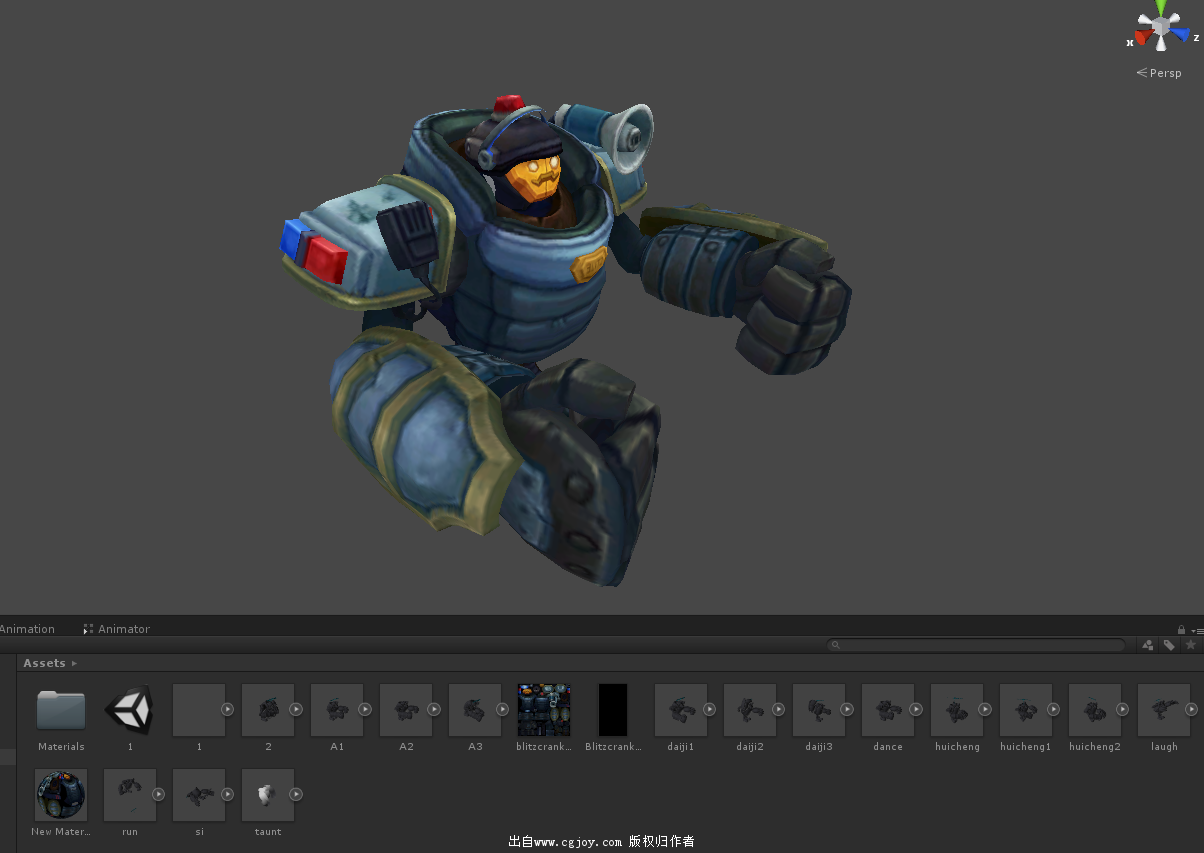Open the panel options menu icon
Screen dimensions: 1204x853
tap(1197, 630)
